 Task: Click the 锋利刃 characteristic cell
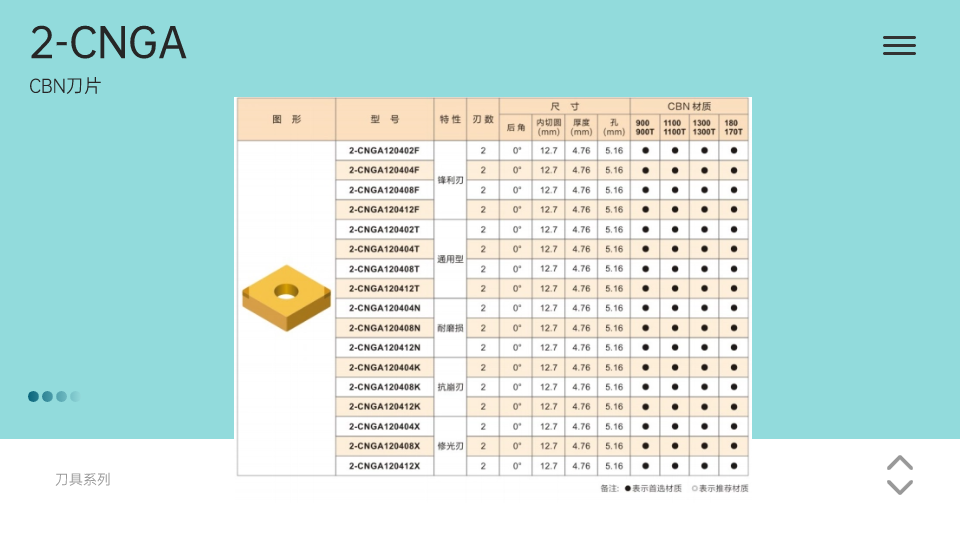point(450,180)
